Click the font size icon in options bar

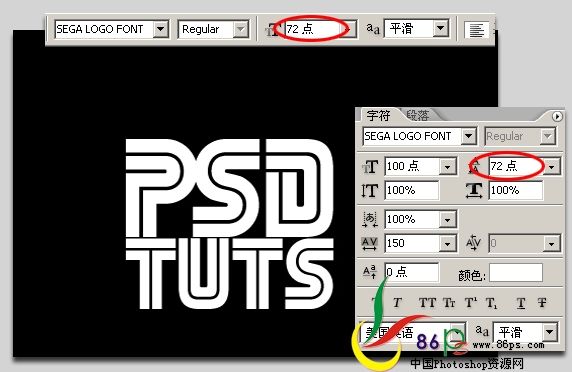click(273, 30)
